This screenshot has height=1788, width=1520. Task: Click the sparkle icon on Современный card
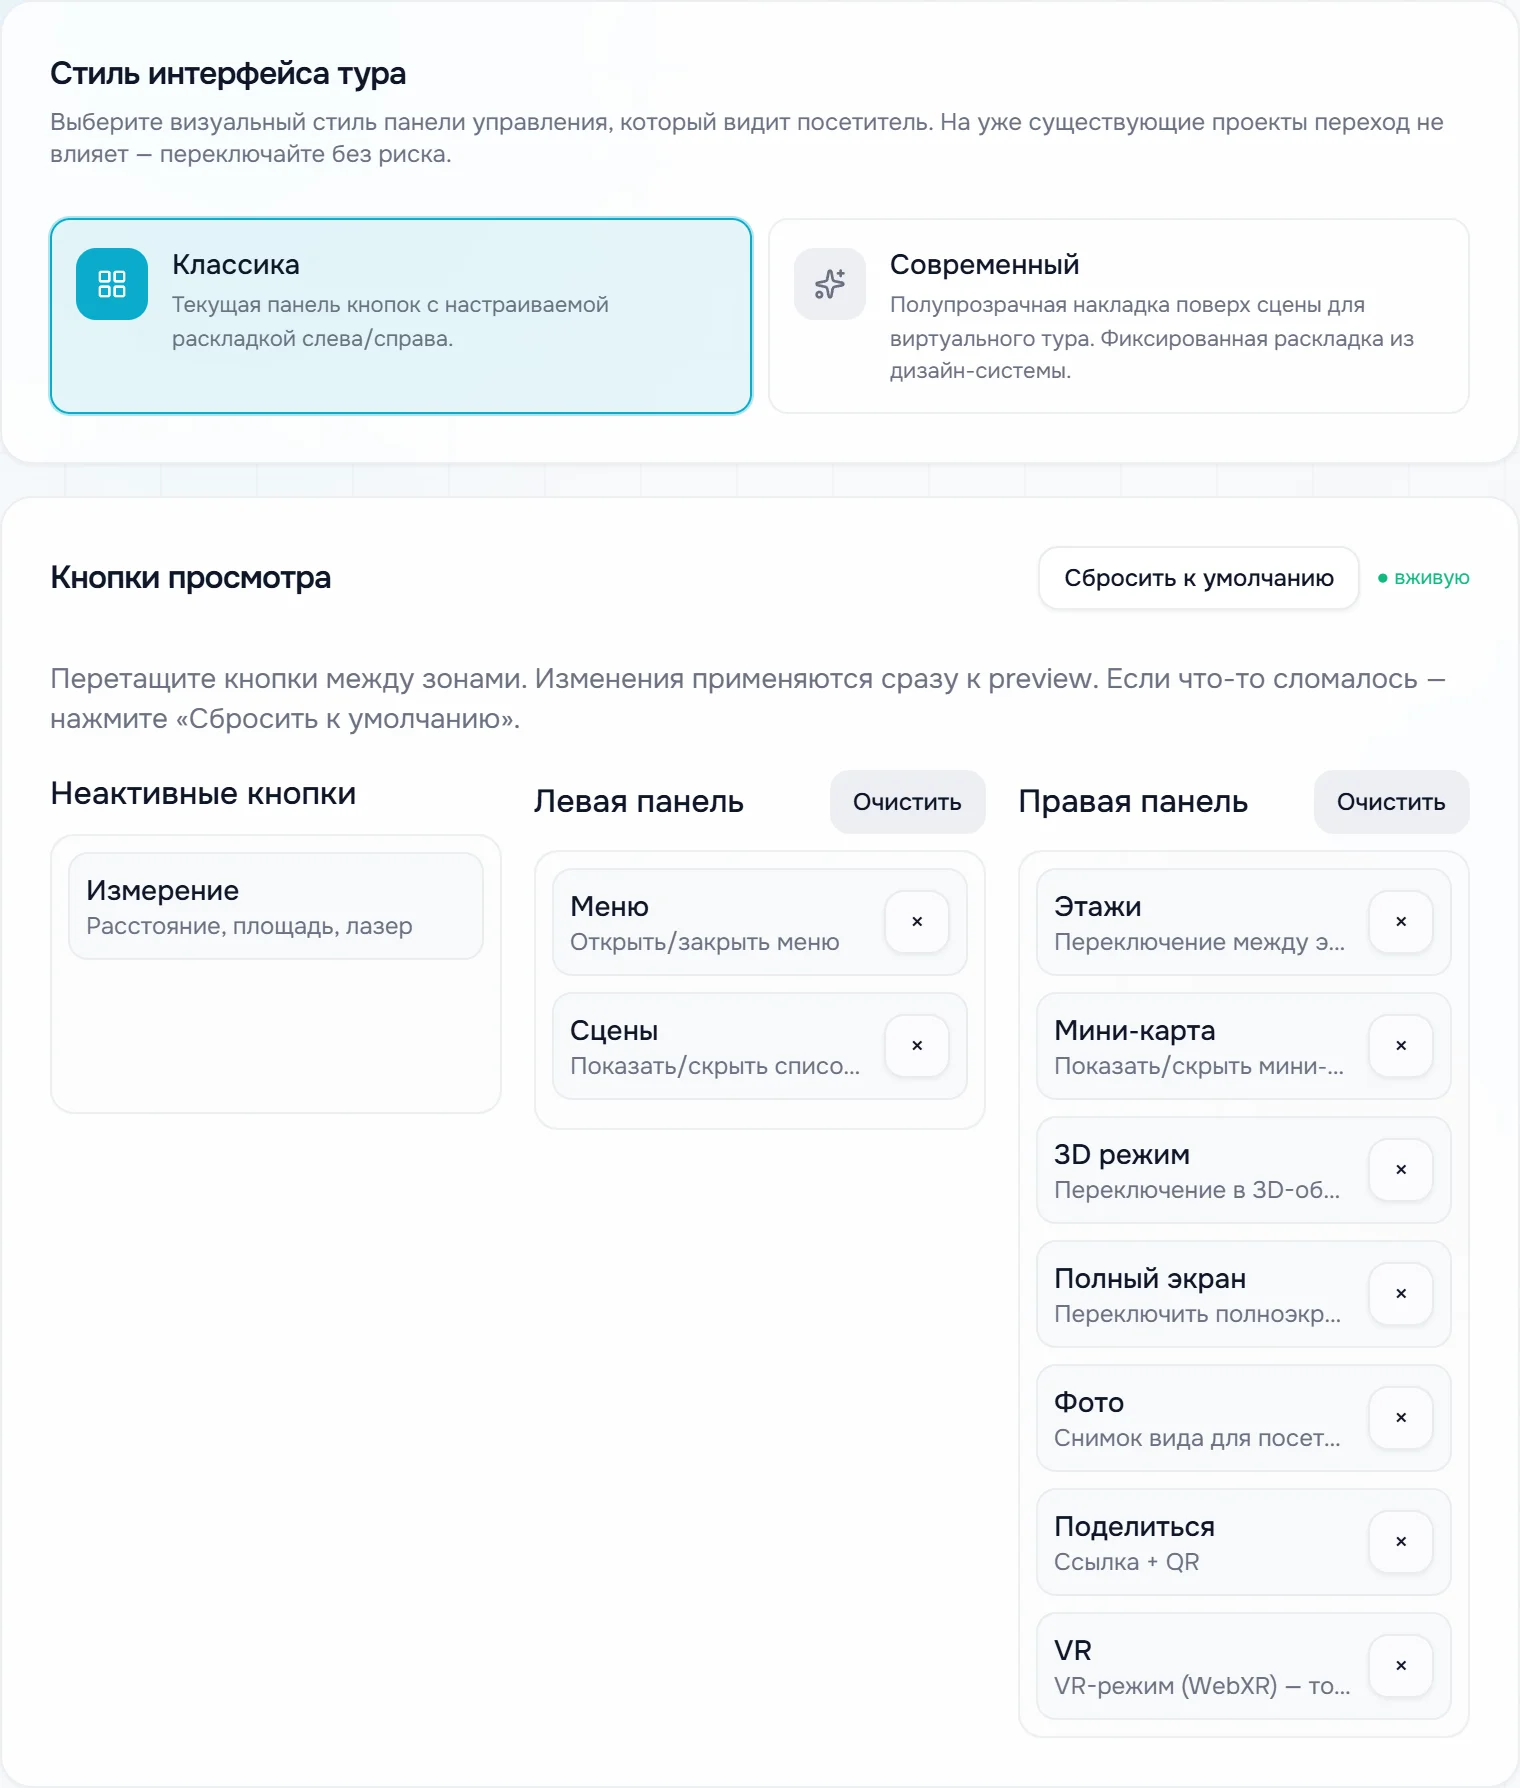[830, 284]
